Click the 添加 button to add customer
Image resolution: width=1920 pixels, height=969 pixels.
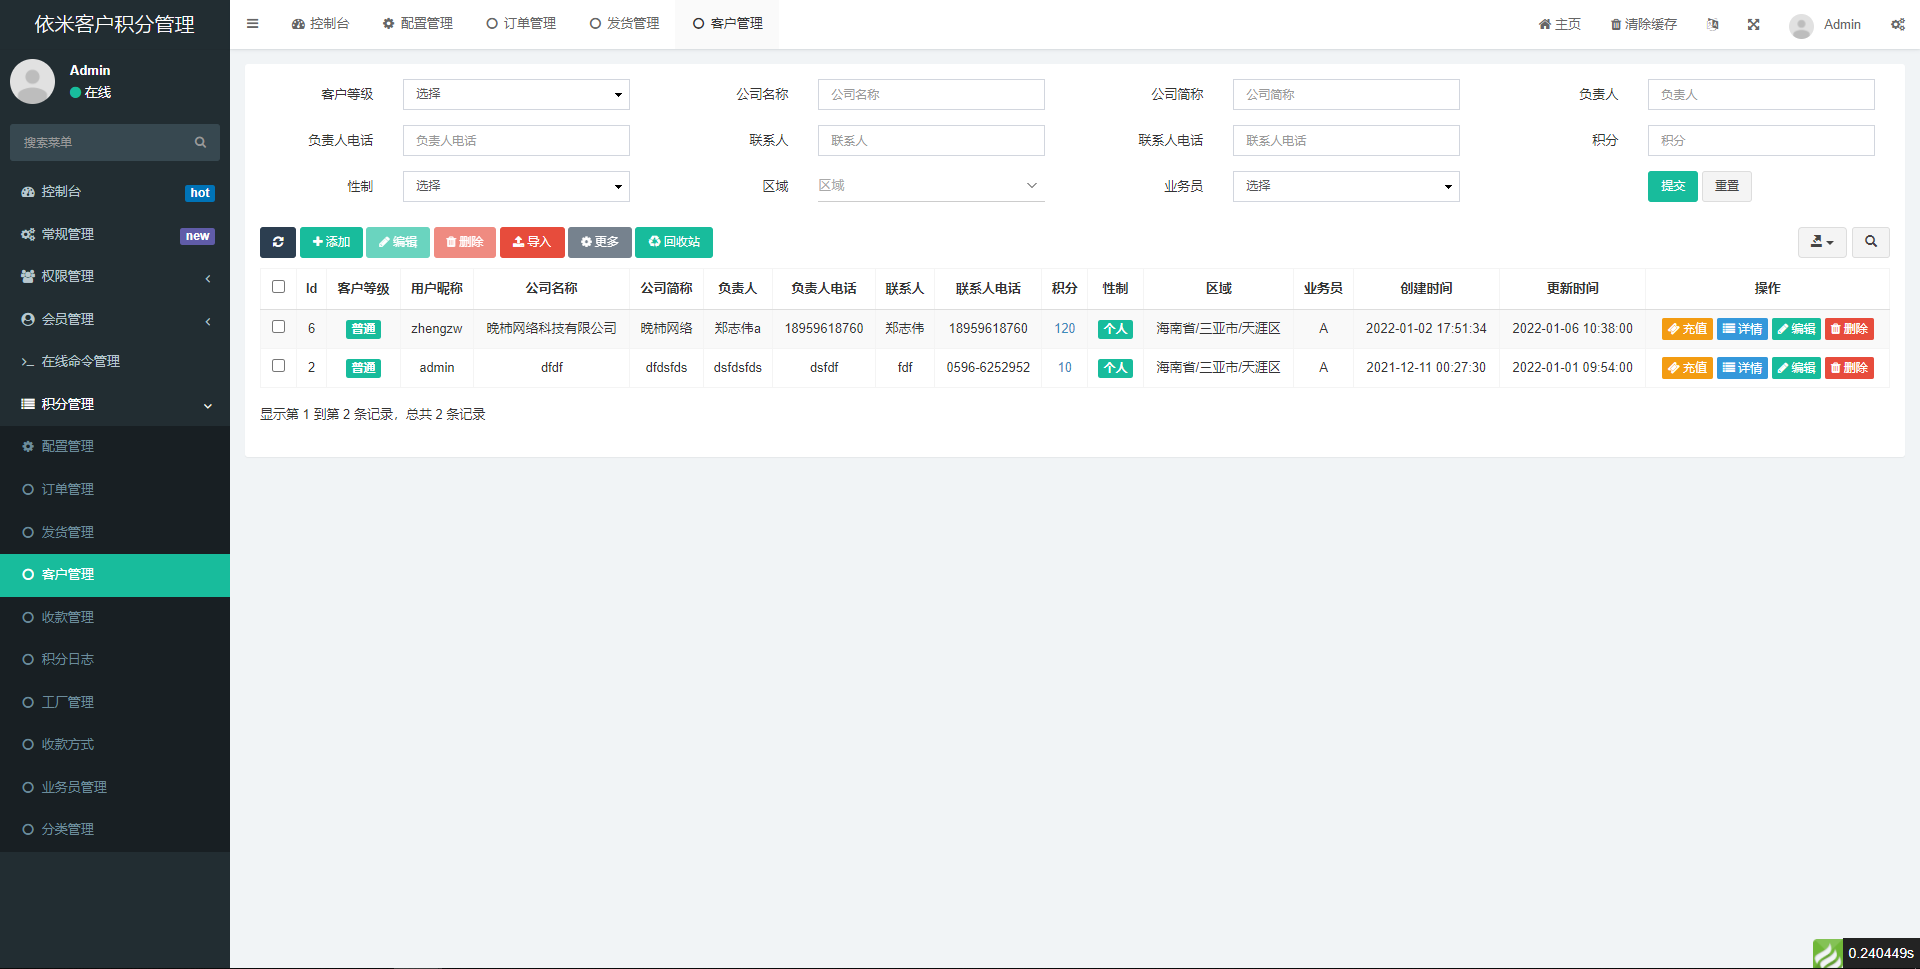(x=331, y=242)
